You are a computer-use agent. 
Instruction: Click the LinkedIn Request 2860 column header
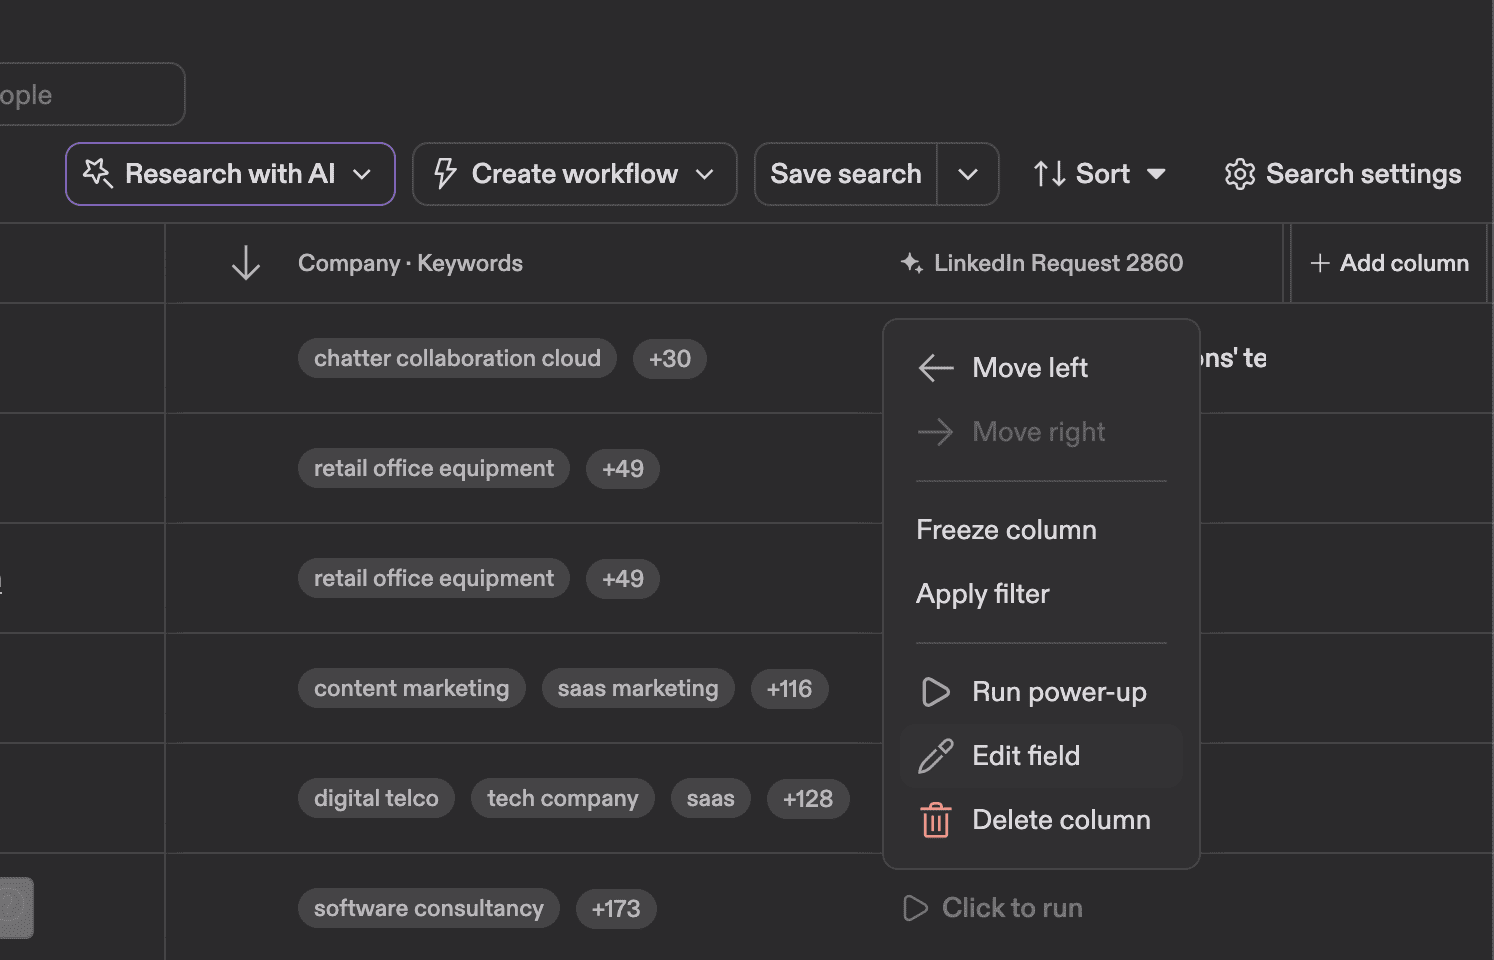[x=1058, y=263]
